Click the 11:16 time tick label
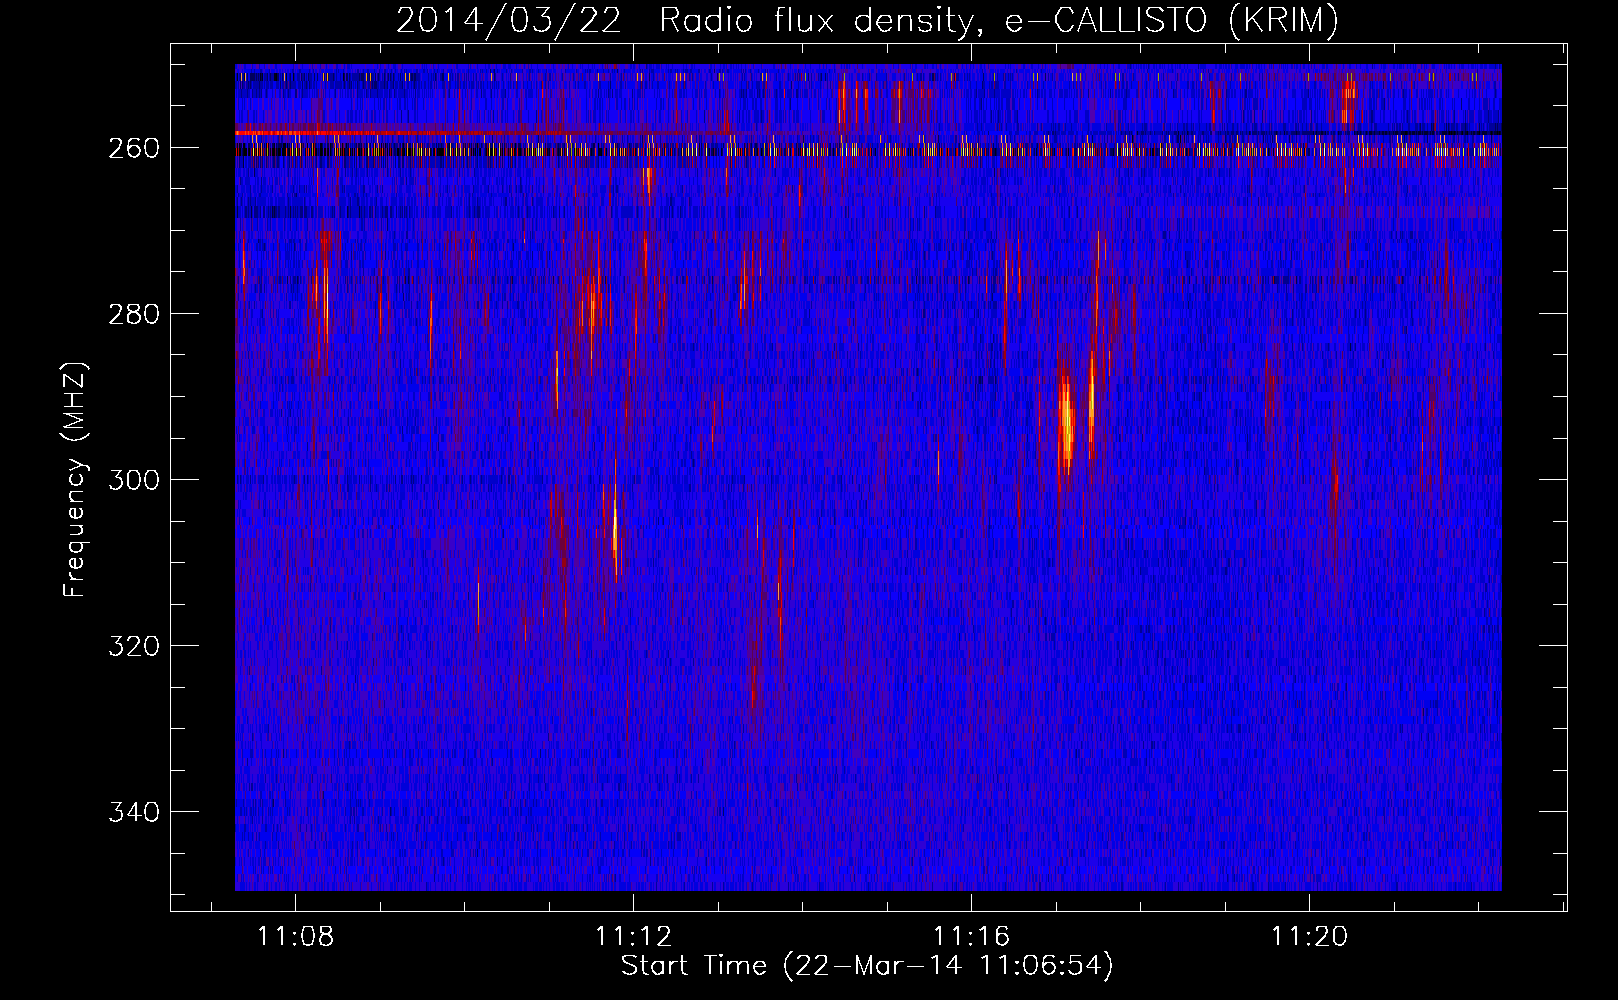1618x1000 pixels. point(972,937)
